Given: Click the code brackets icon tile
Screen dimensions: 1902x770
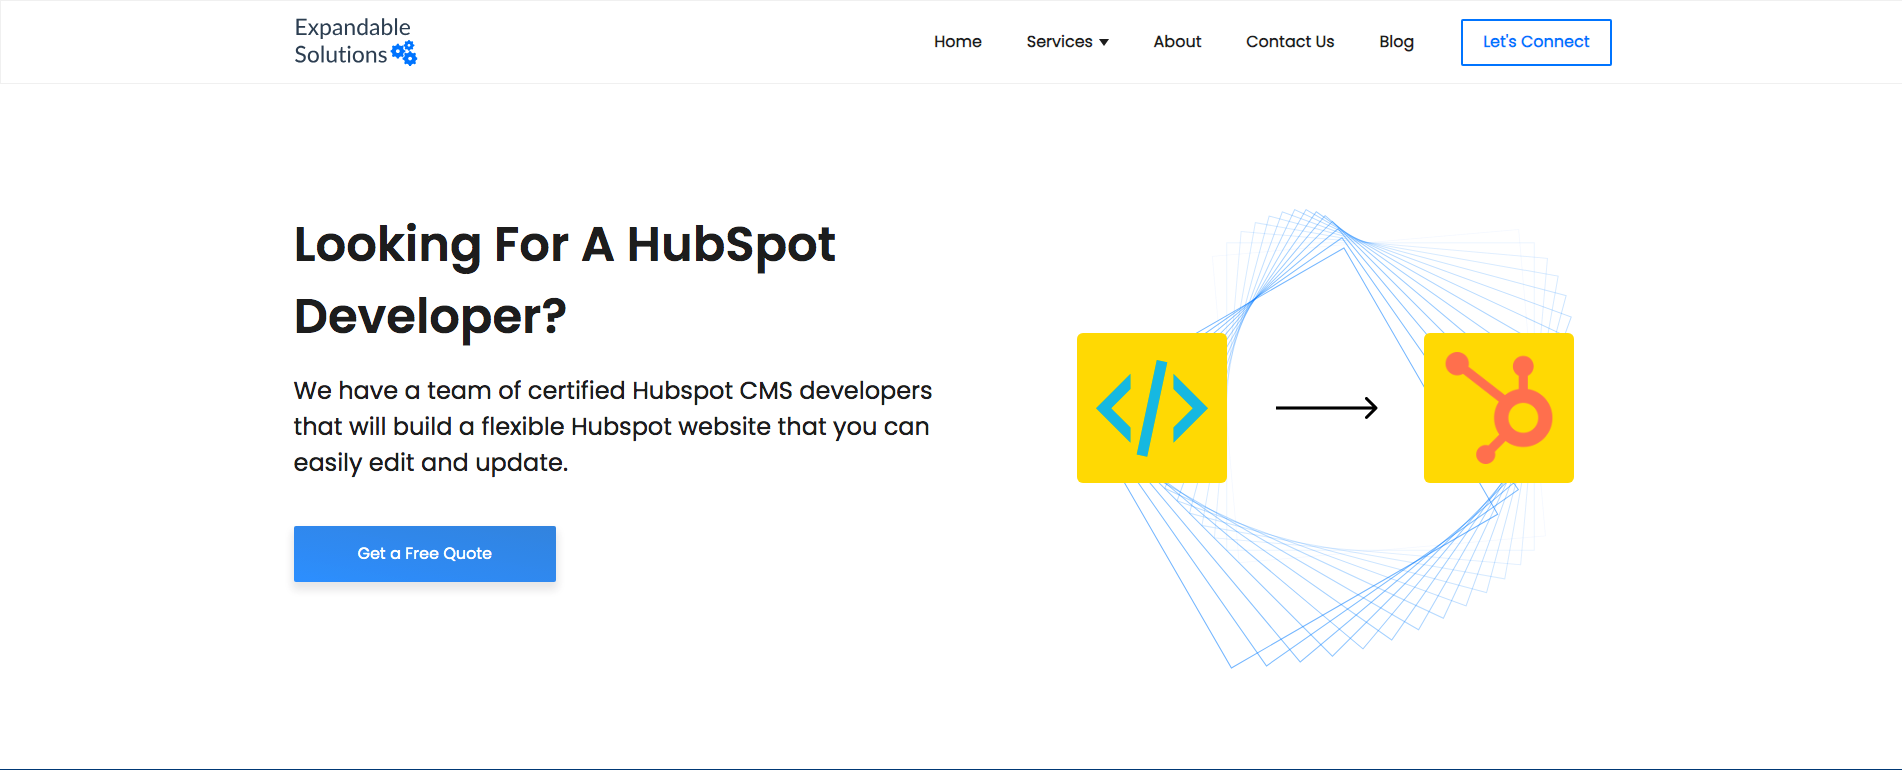Looking at the screenshot, I should (x=1152, y=408).
